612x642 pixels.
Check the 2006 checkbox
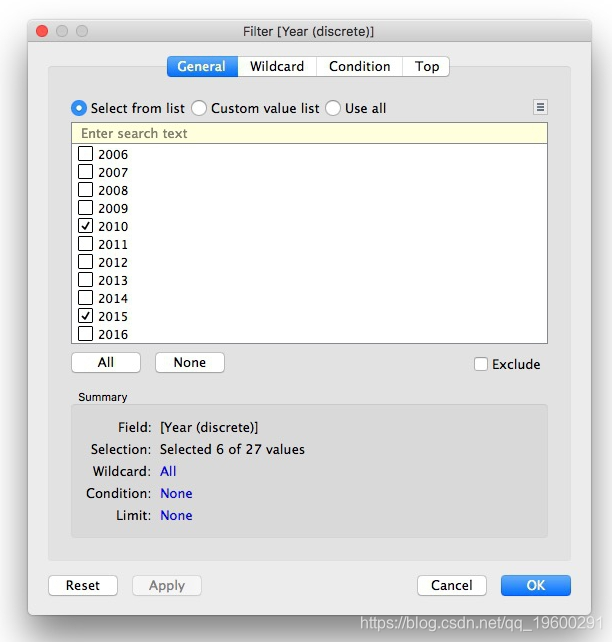(85, 154)
